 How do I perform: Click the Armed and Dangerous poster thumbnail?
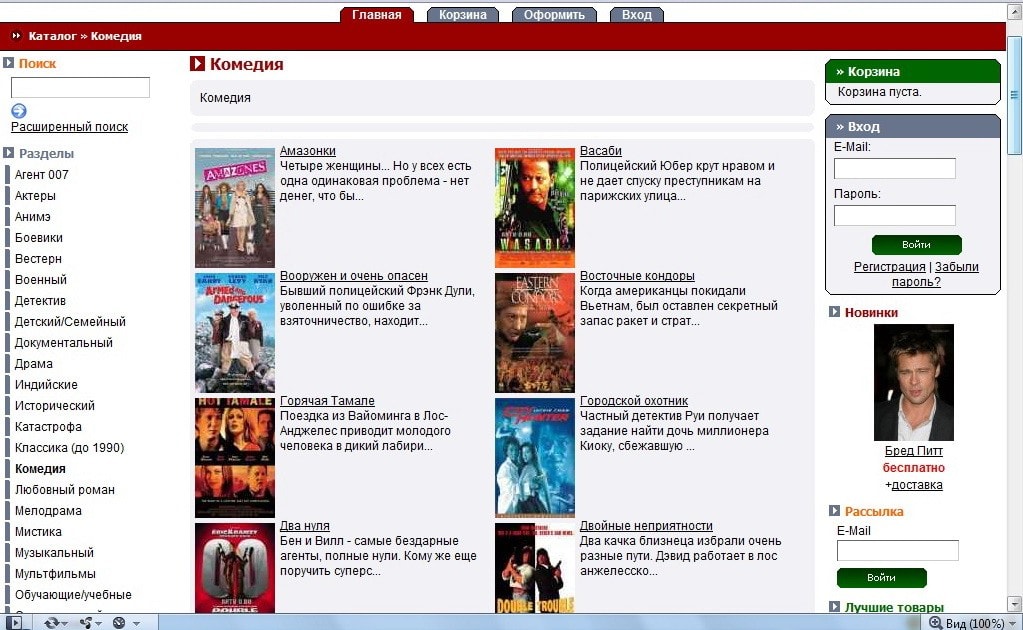coord(235,333)
